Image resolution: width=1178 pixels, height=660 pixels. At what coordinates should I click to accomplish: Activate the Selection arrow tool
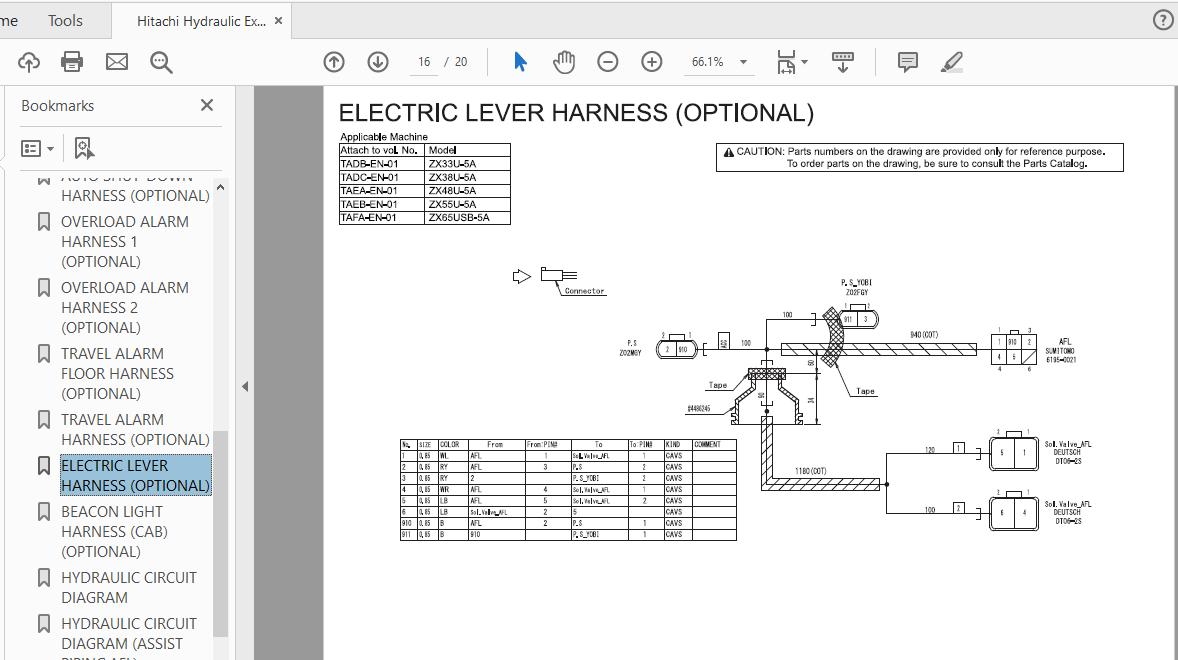(520, 62)
